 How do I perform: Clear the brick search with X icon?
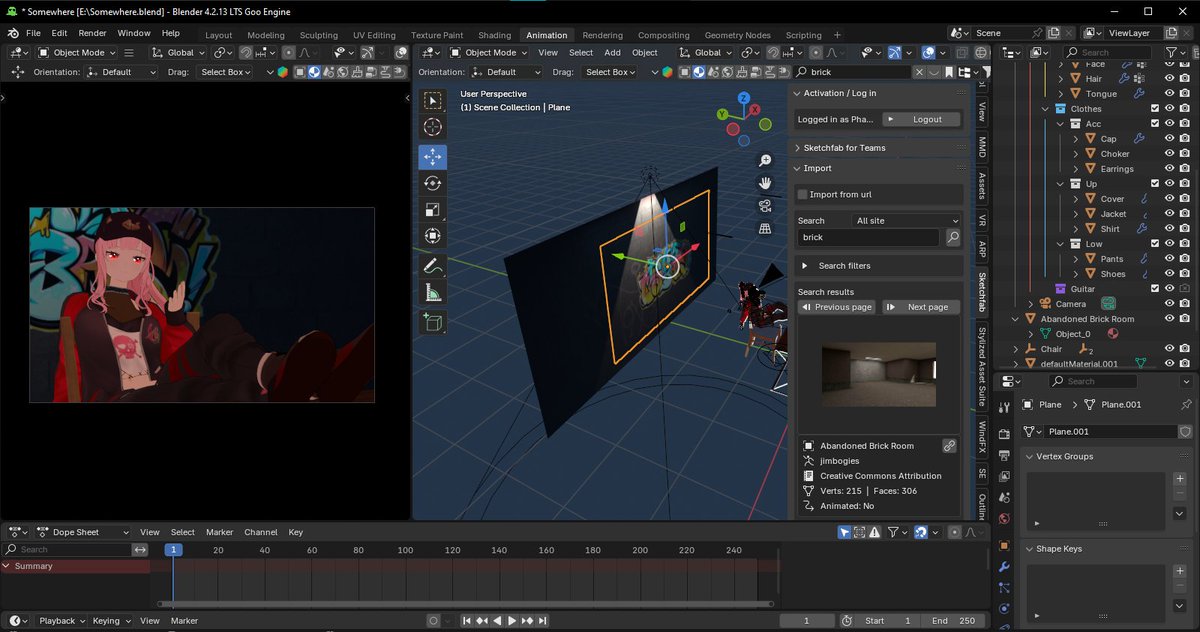click(x=919, y=72)
